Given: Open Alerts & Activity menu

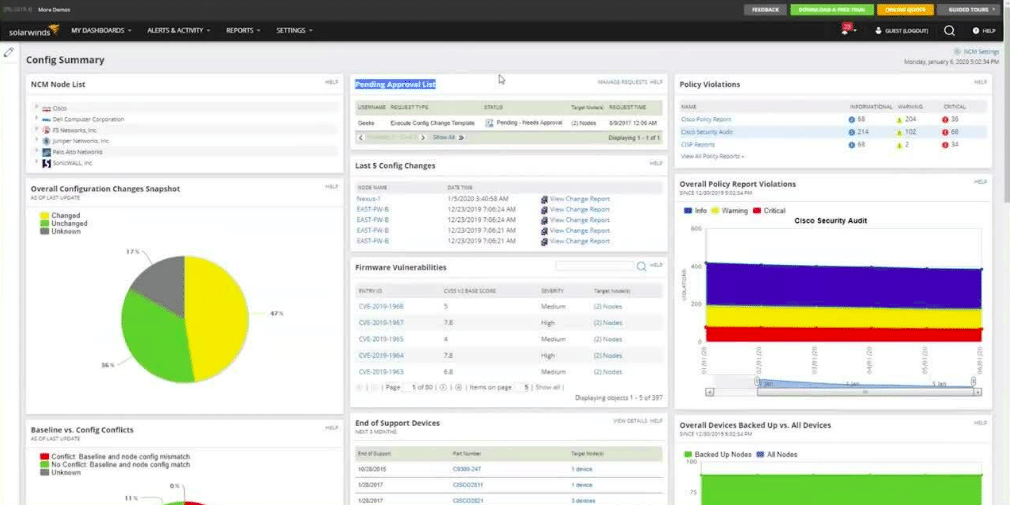Looking at the screenshot, I should click(x=178, y=30).
